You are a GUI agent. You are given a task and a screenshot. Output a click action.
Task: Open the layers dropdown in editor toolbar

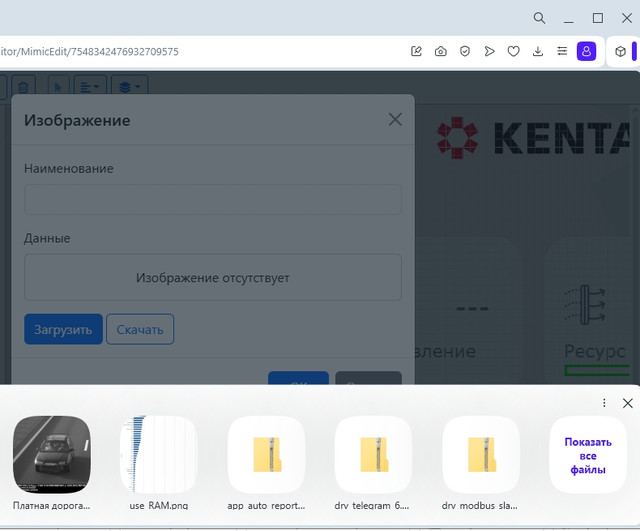click(129, 87)
